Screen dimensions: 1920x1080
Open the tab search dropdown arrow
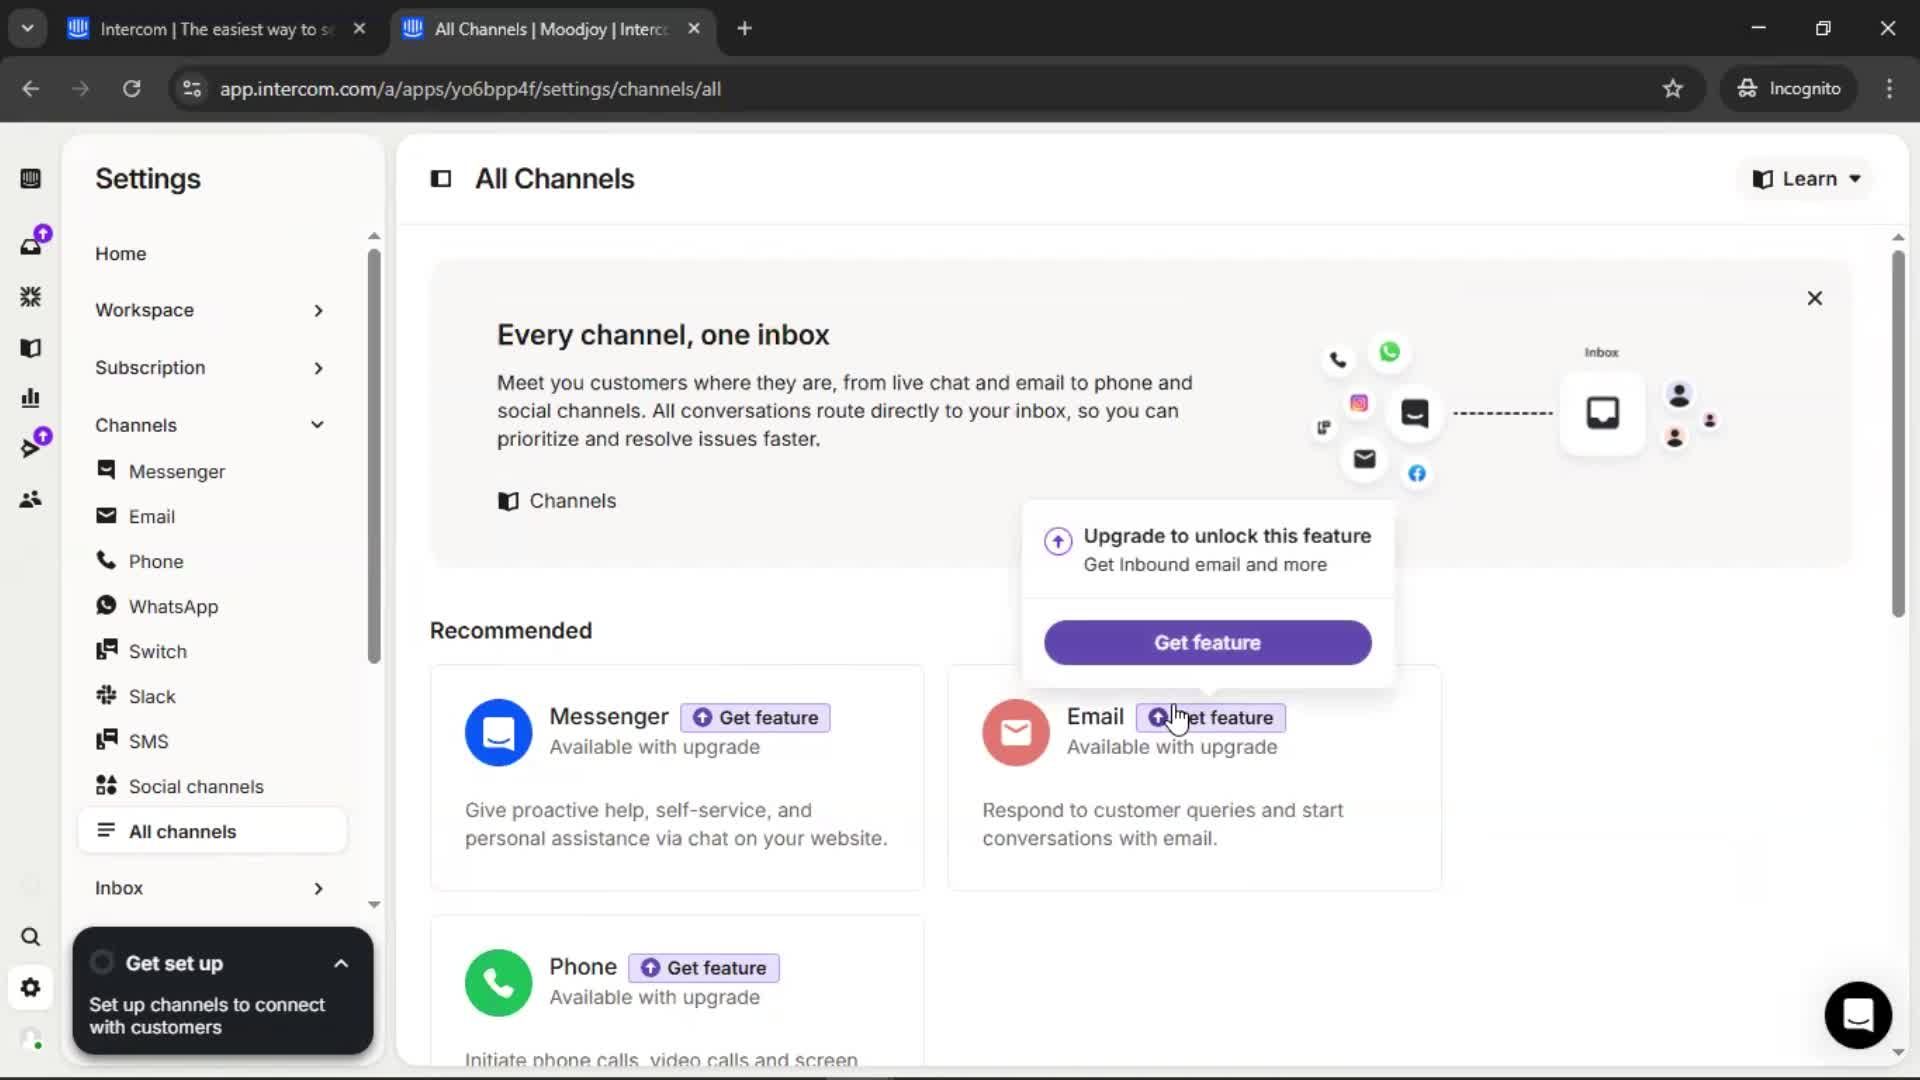(x=28, y=29)
